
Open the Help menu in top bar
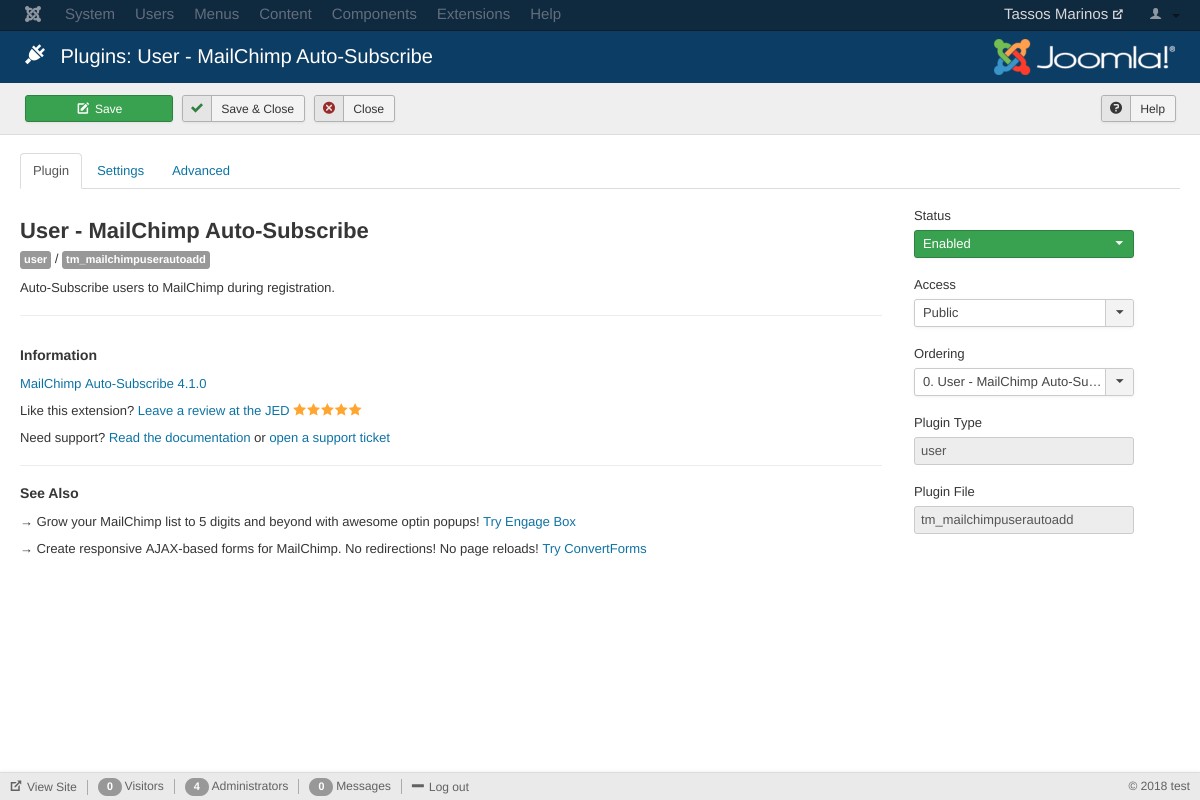(545, 14)
